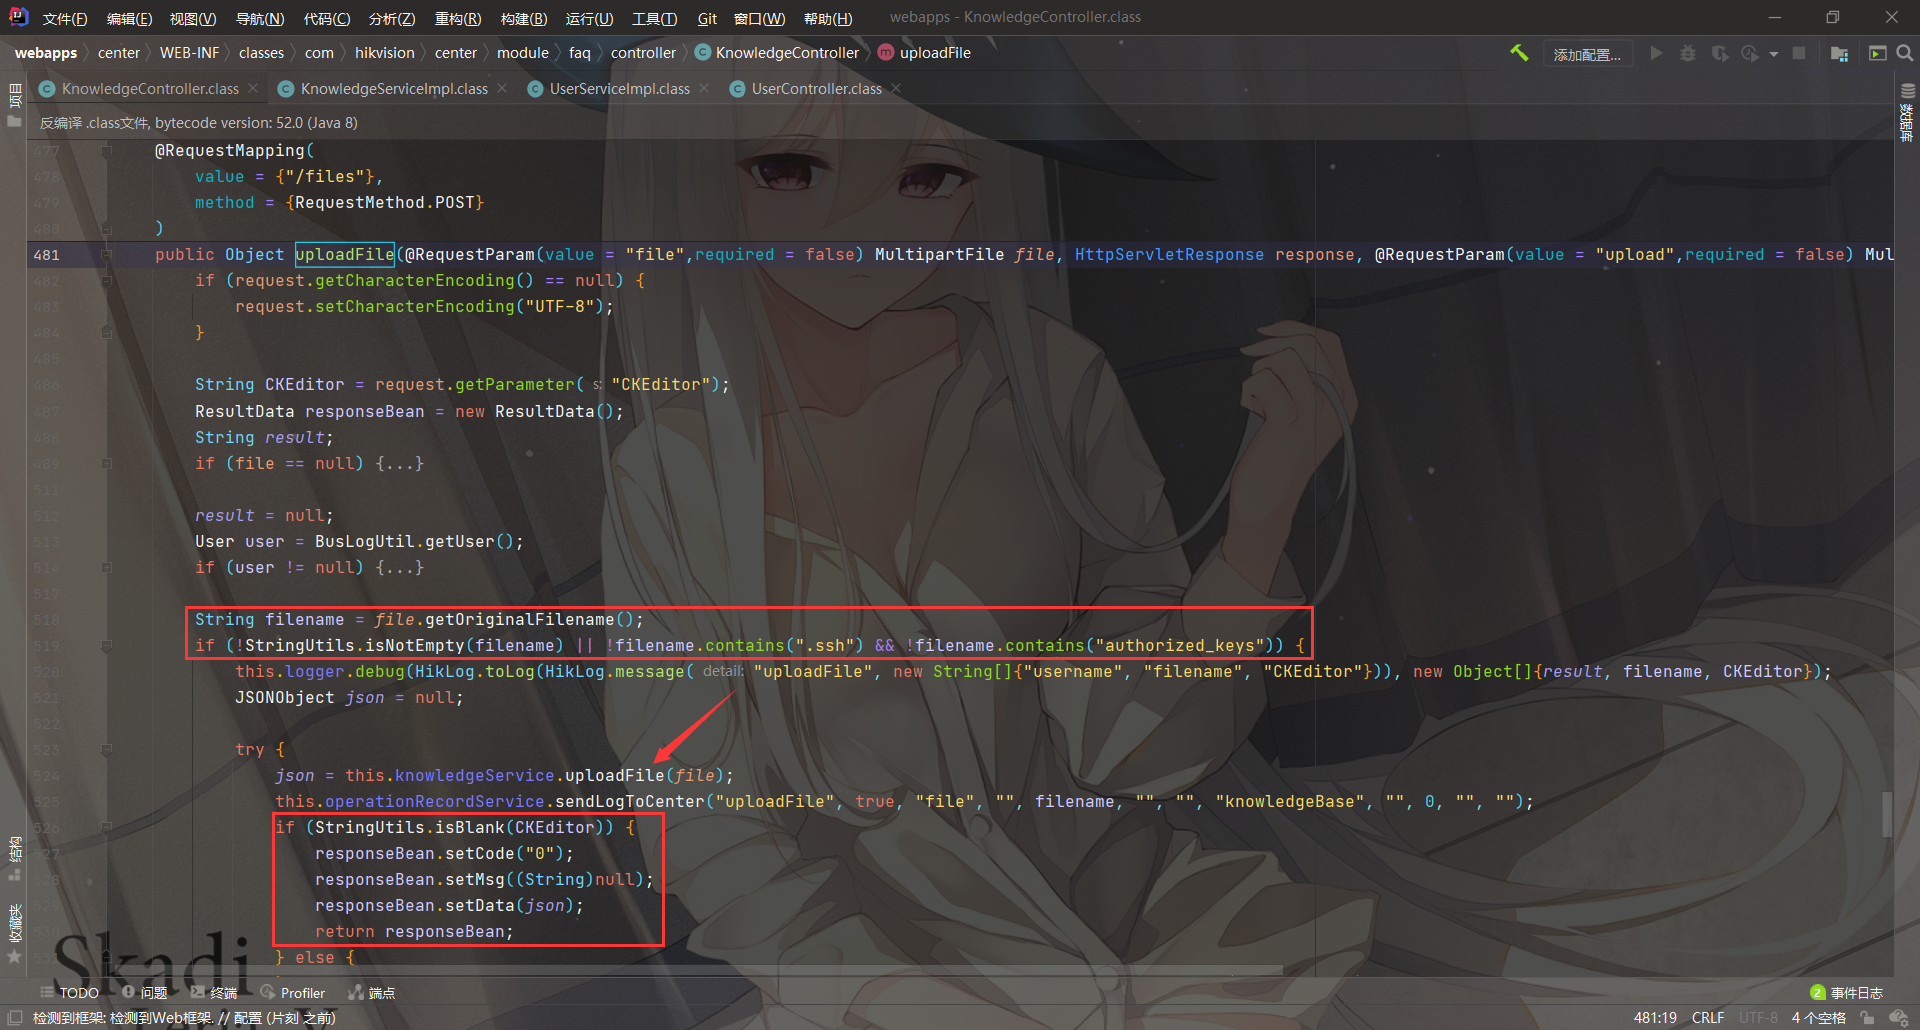This screenshot has height=1030, width=1920.
Task: Click the Run Anything terminal icon
Action: click(1877, 53)
